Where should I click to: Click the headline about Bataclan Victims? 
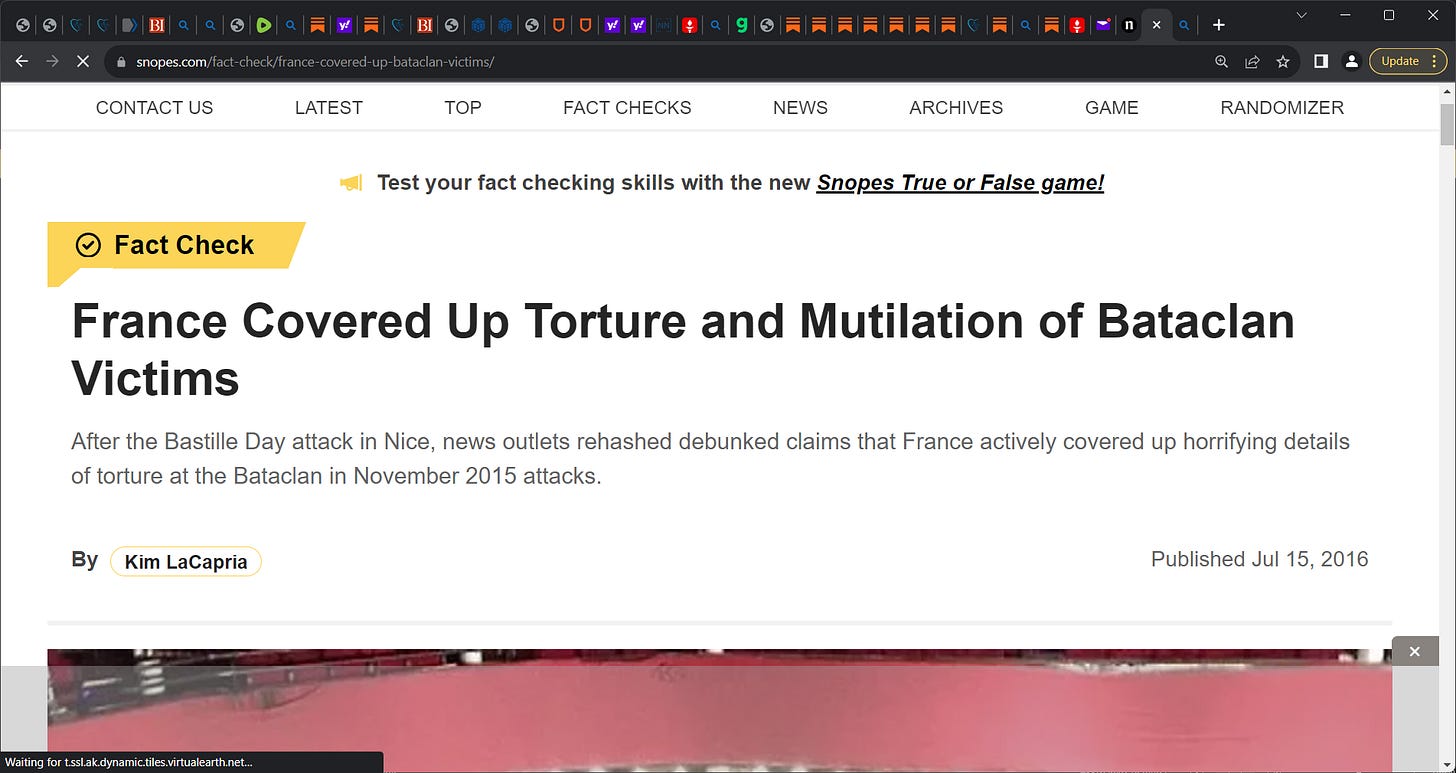click(x=683, y=349)
